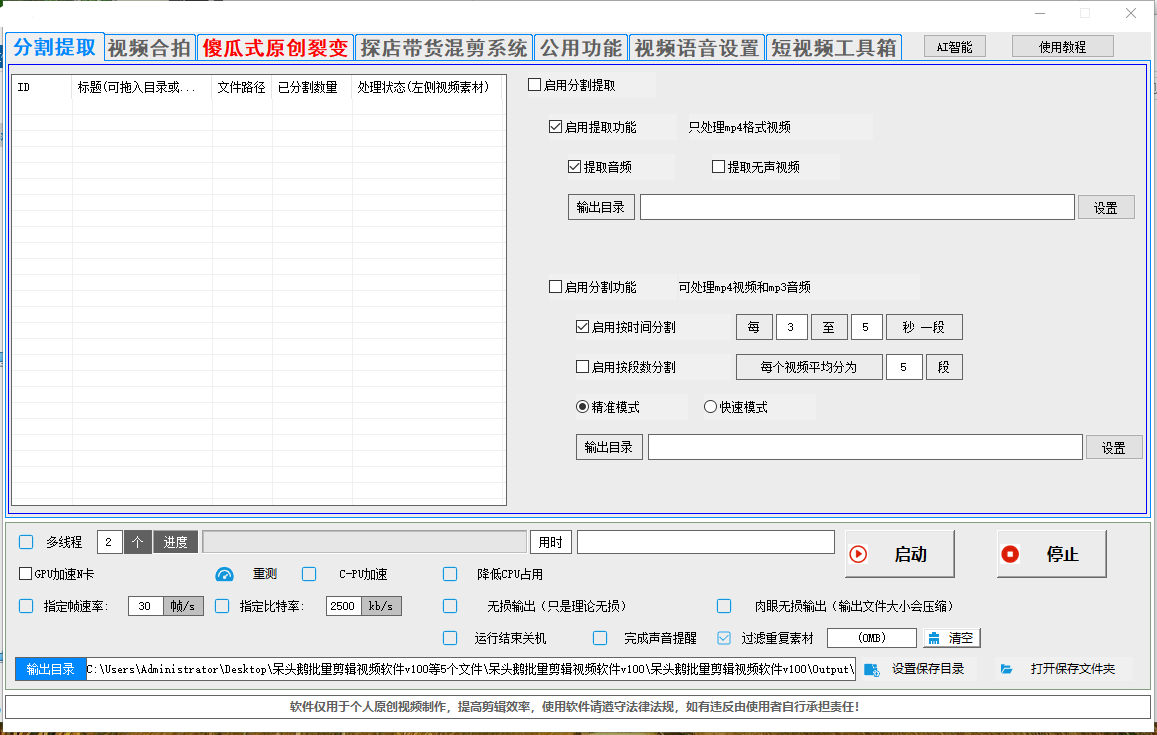Uncheck the 提取音频 checkbox

tap(575, 166)
